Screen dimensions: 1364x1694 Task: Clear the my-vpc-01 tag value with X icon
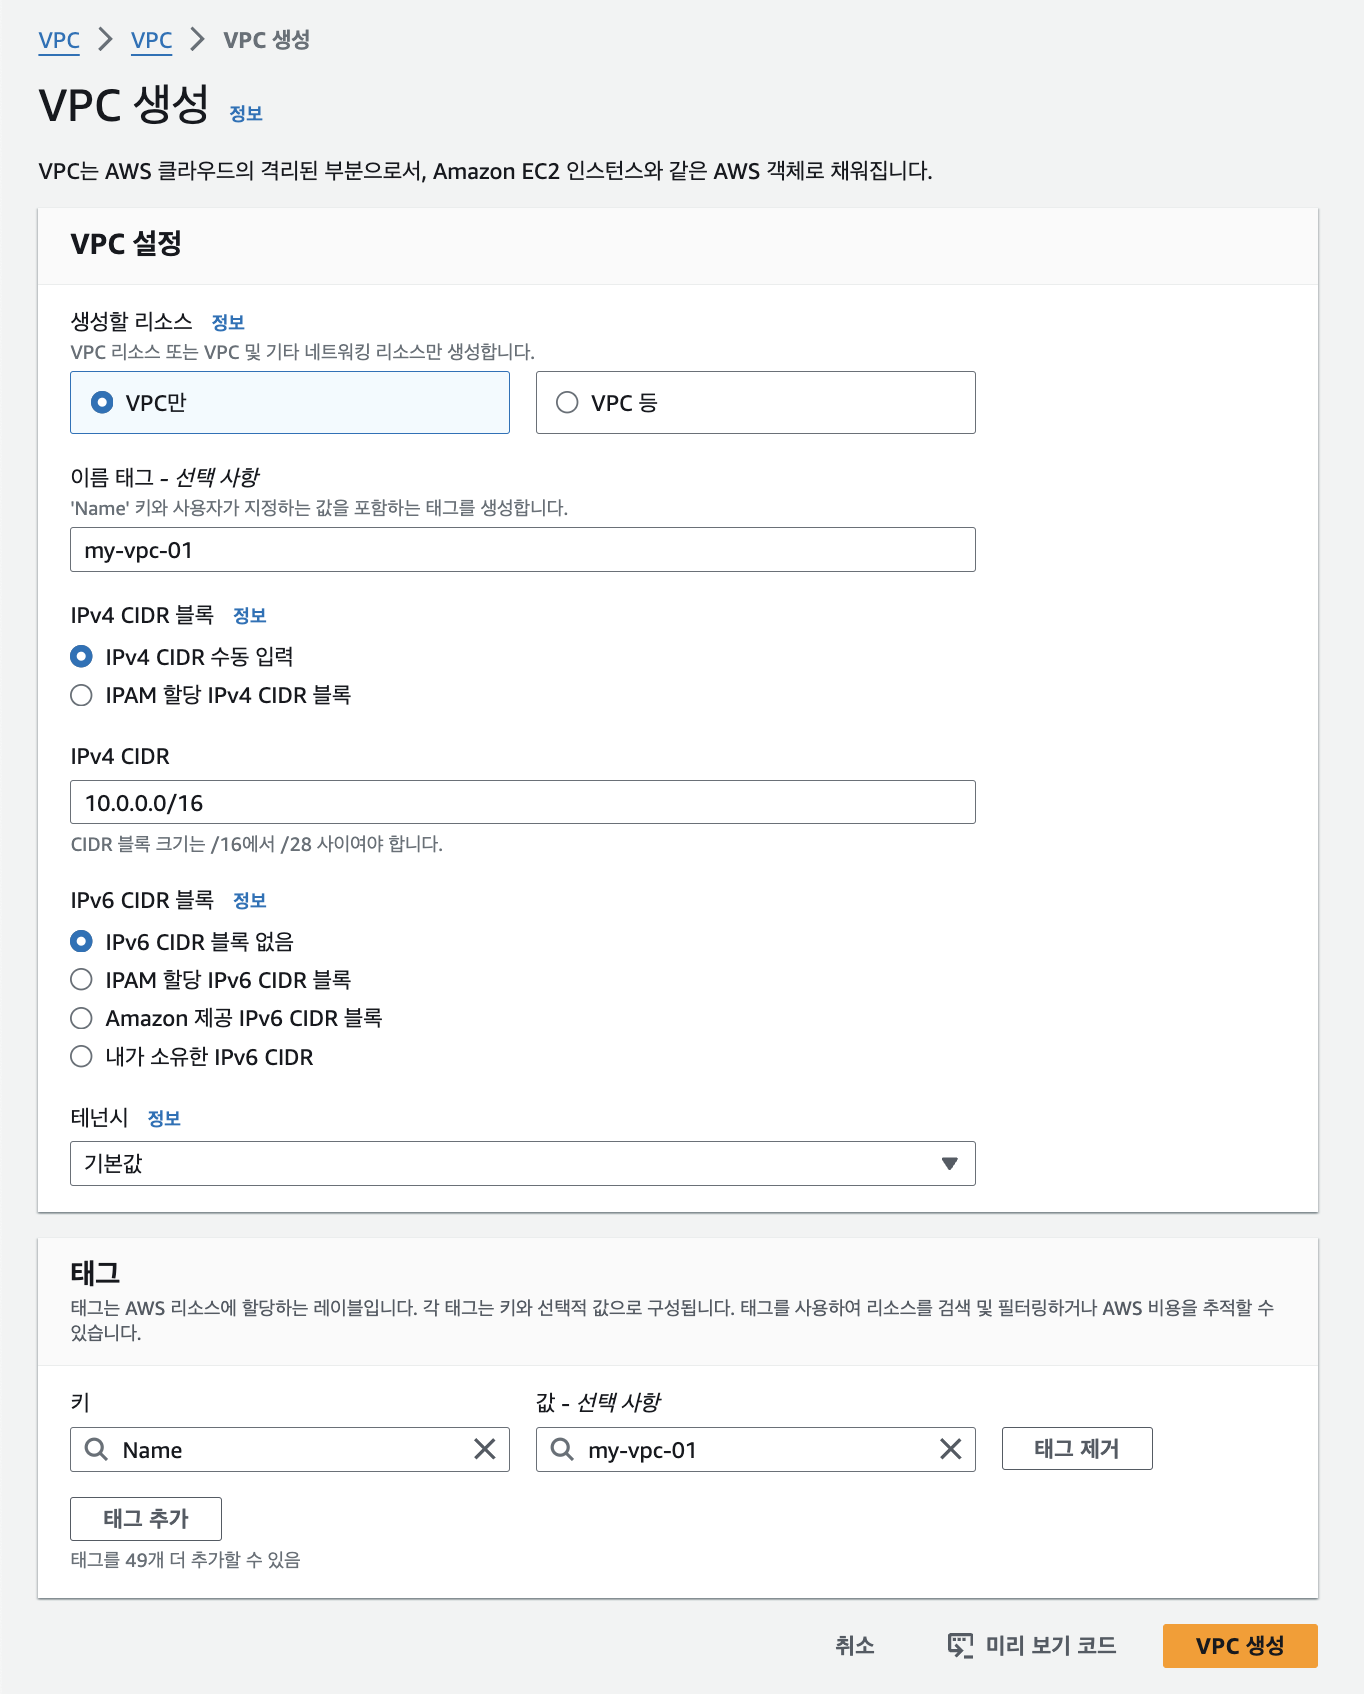[x=951, y=1449]
